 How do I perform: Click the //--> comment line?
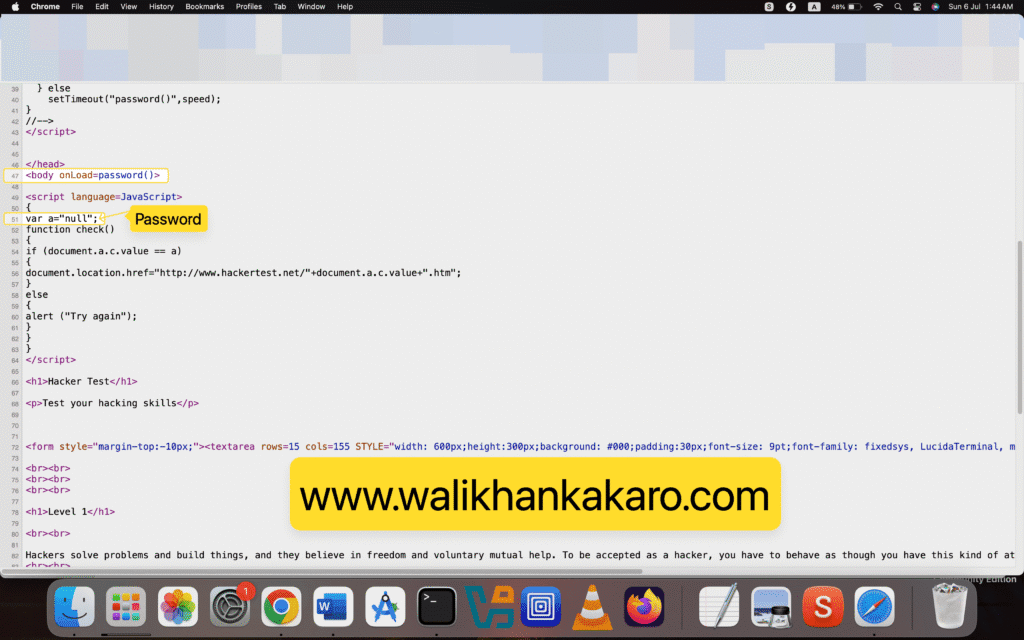39,121
